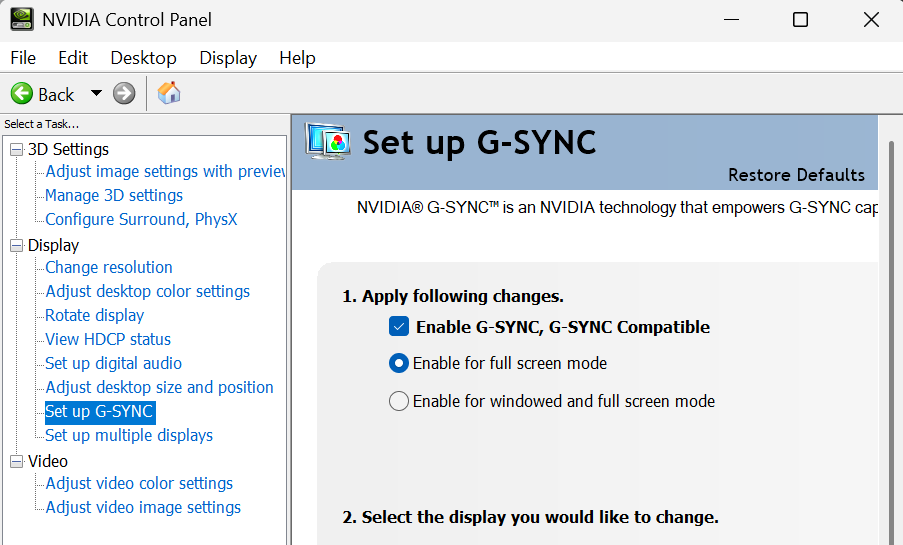Uncheck Enable G-SYNC, G-SYNC Compatible

tap(399, 327)
